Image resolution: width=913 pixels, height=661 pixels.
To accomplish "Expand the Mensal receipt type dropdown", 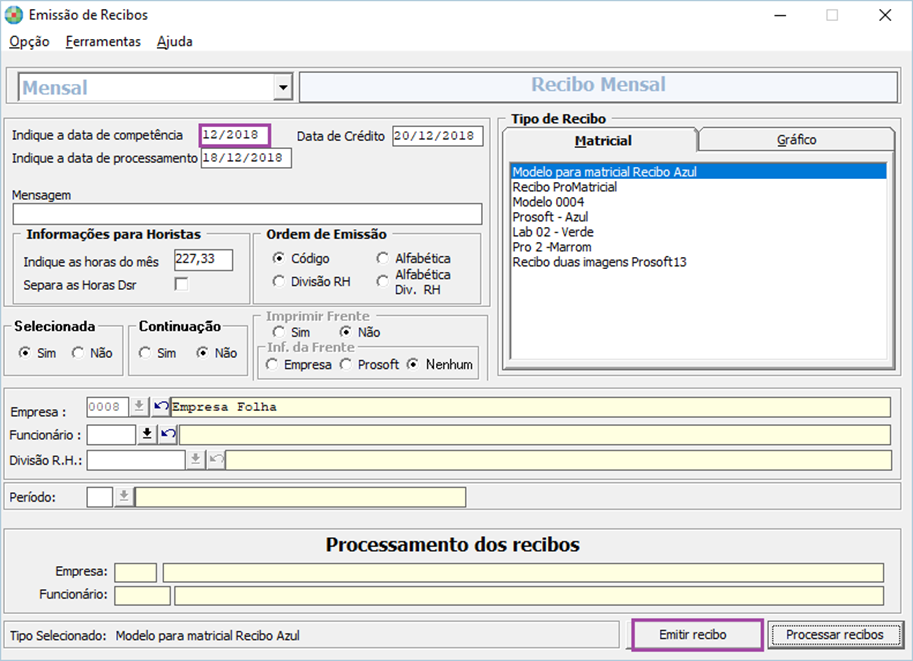I will (283, 88).
